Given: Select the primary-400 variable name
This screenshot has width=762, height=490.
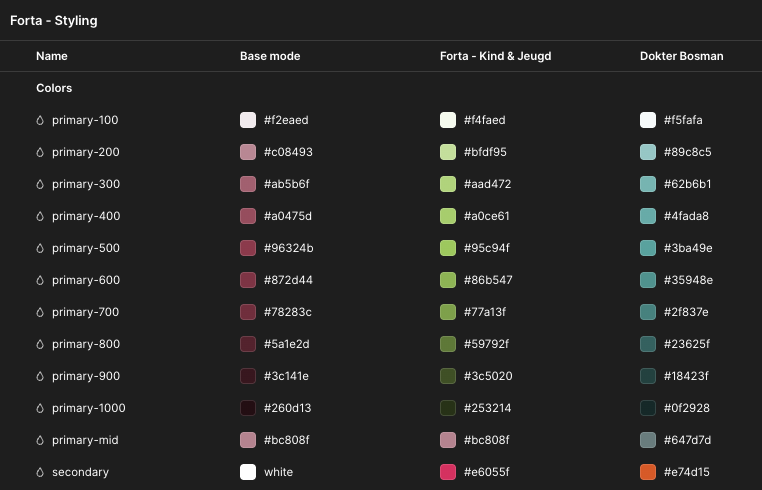Looking at the screenshot, I should pos(86,216).
